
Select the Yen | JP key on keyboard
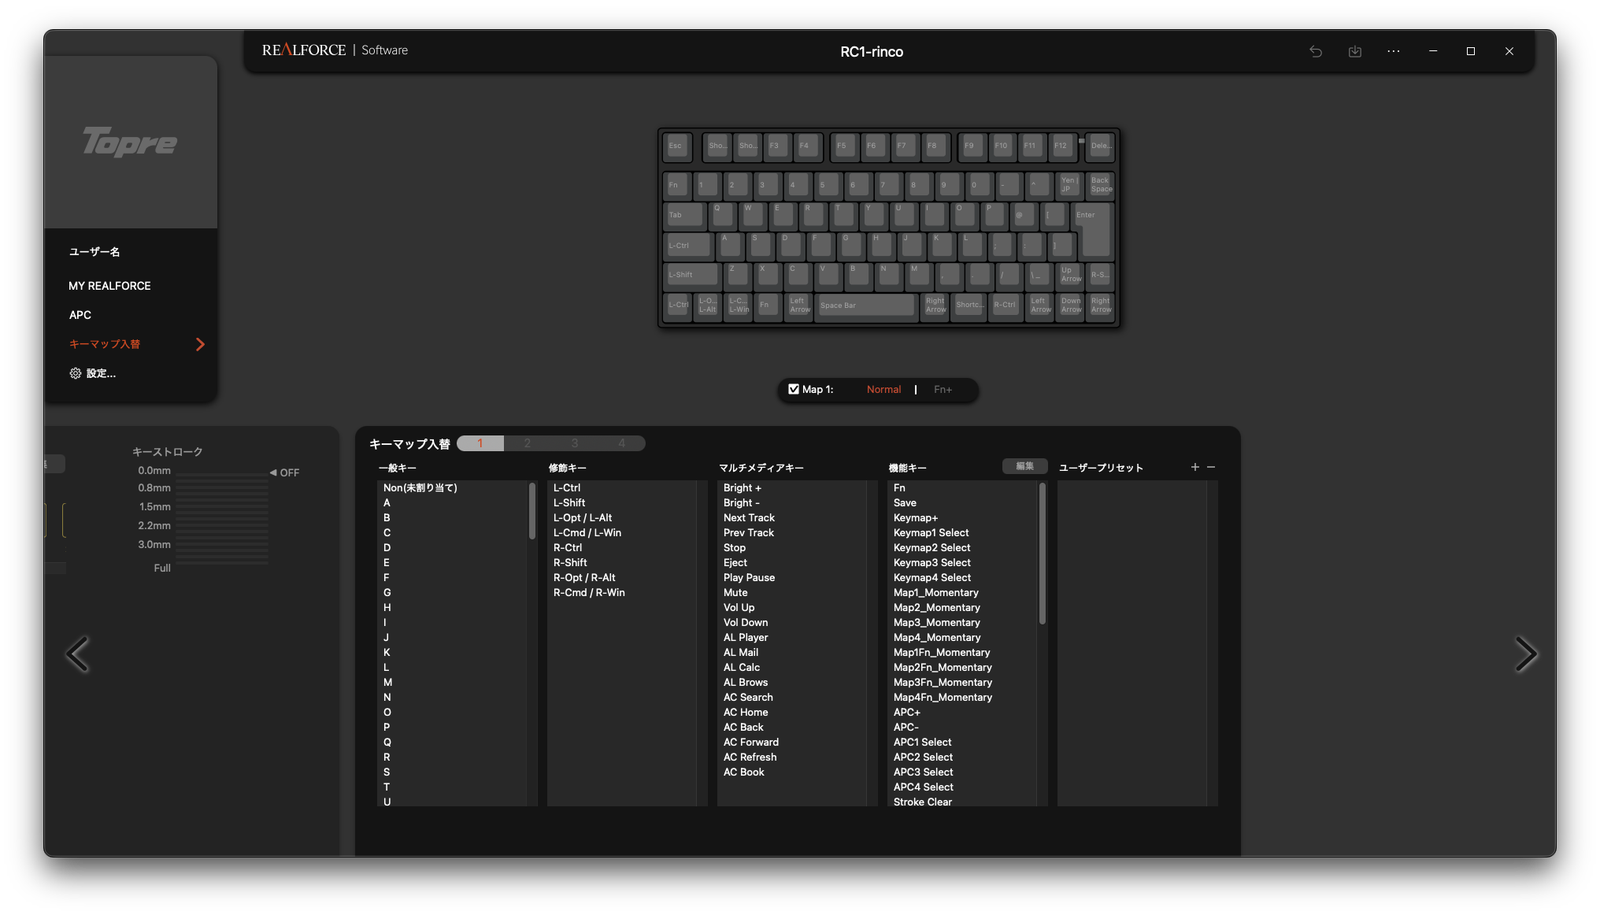click(1069, 185)
